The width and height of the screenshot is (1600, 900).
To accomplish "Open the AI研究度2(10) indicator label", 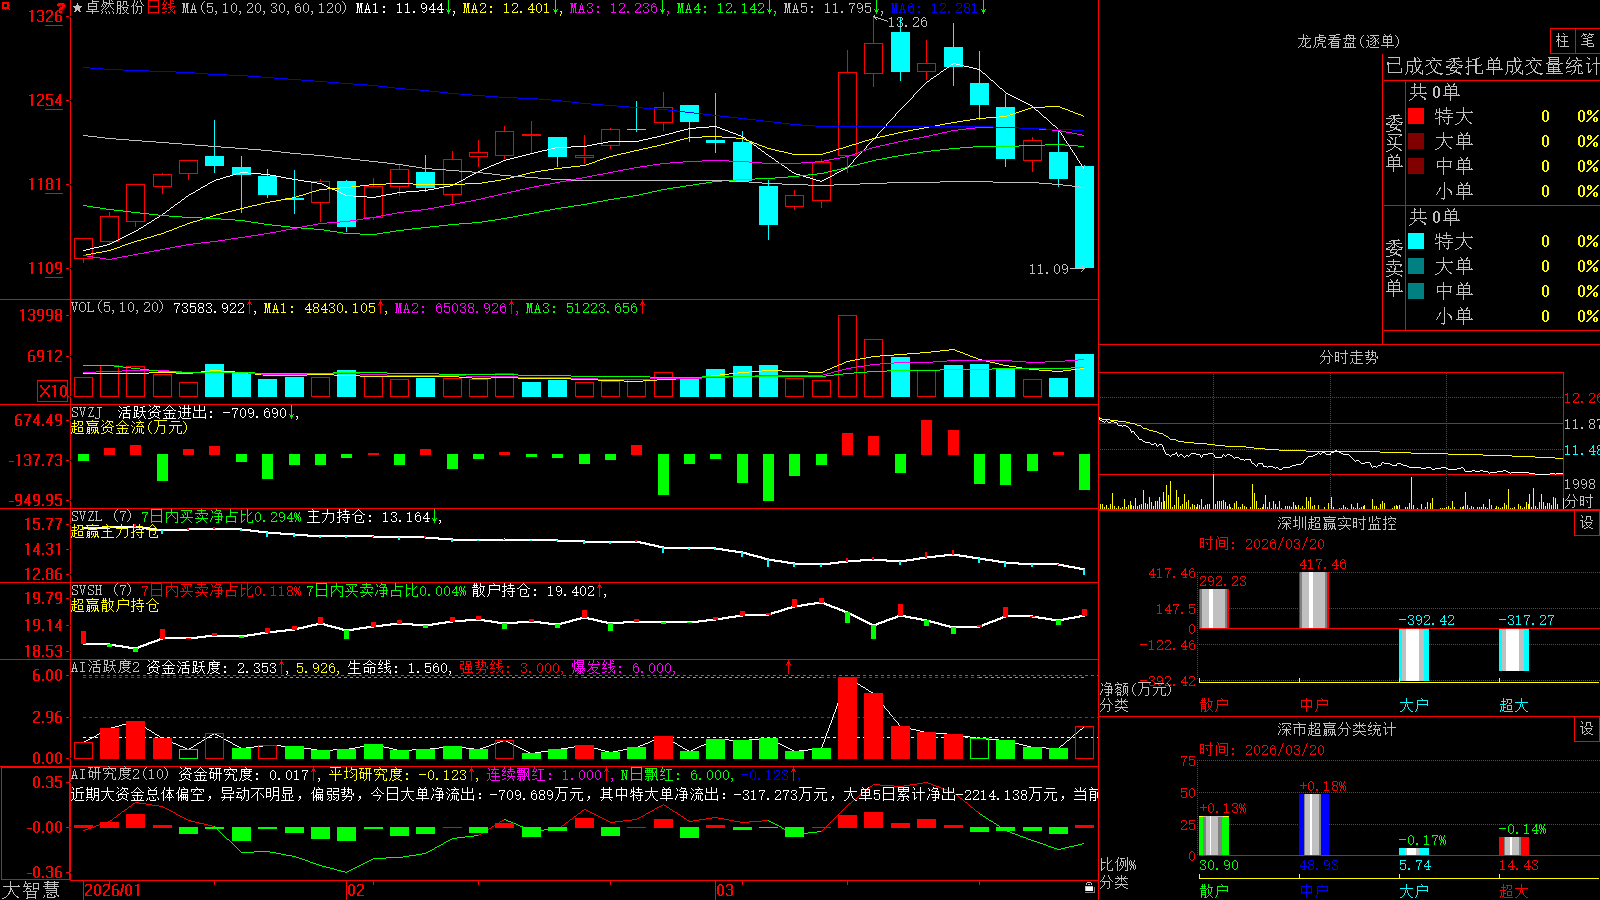I will coord(120,774).
